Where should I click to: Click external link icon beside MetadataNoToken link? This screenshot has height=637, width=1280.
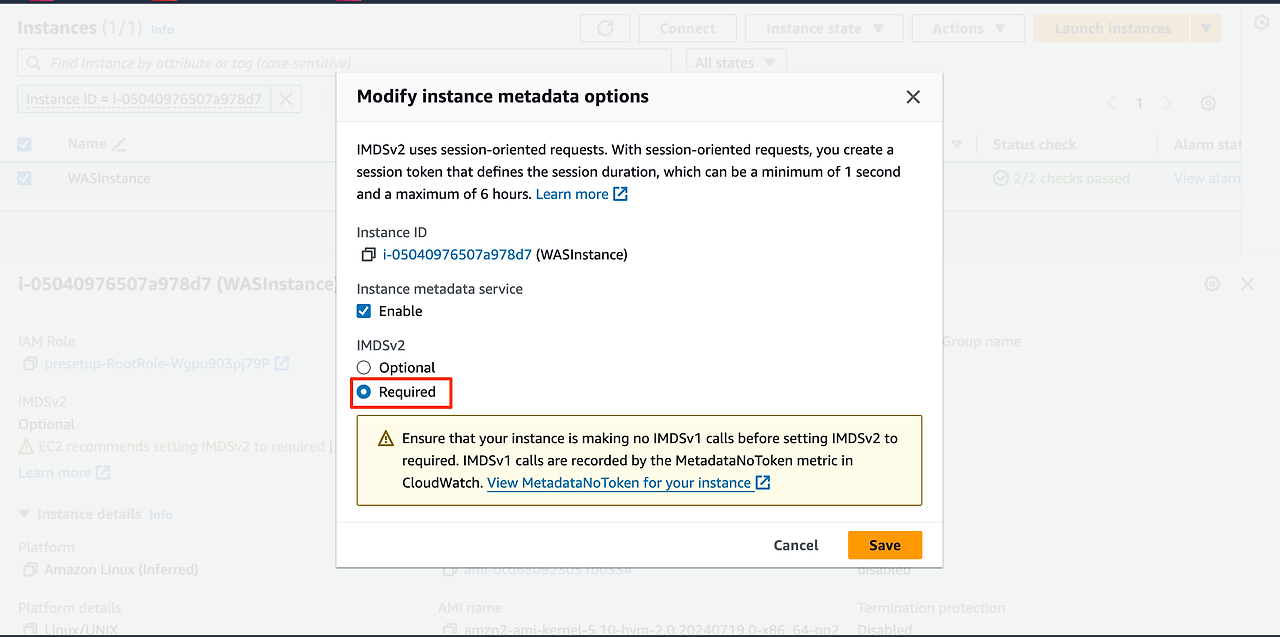click(x=763, y=483)
